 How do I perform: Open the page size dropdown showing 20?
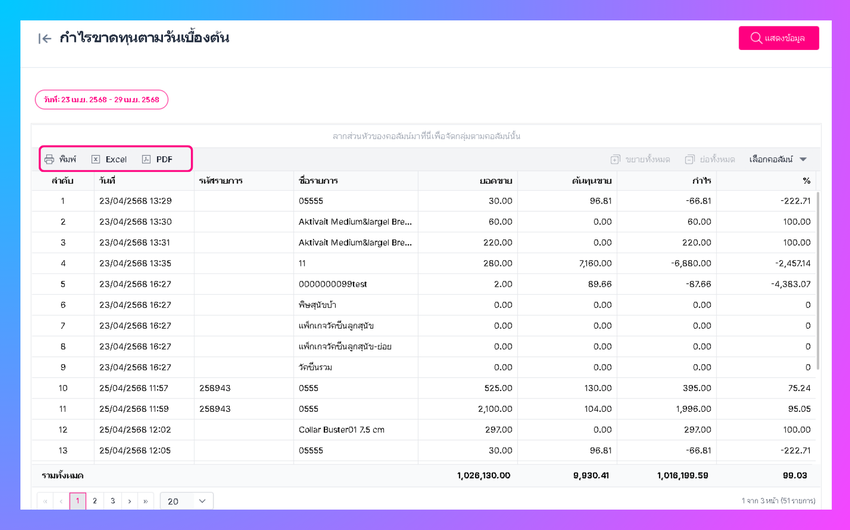tap(186, 501)
